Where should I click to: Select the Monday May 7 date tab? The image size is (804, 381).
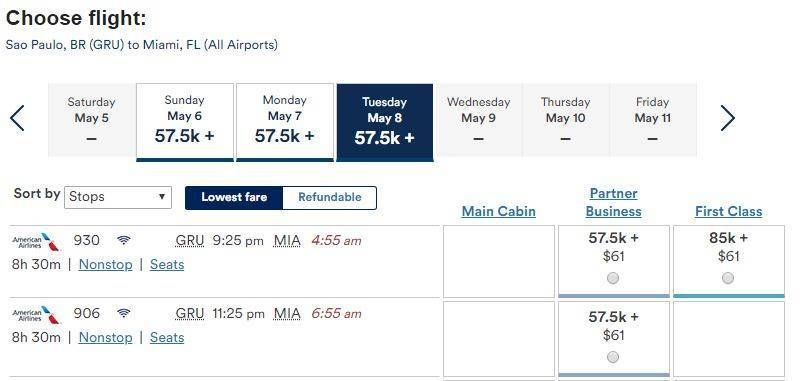pyautogui.click(x=285, y=122)
